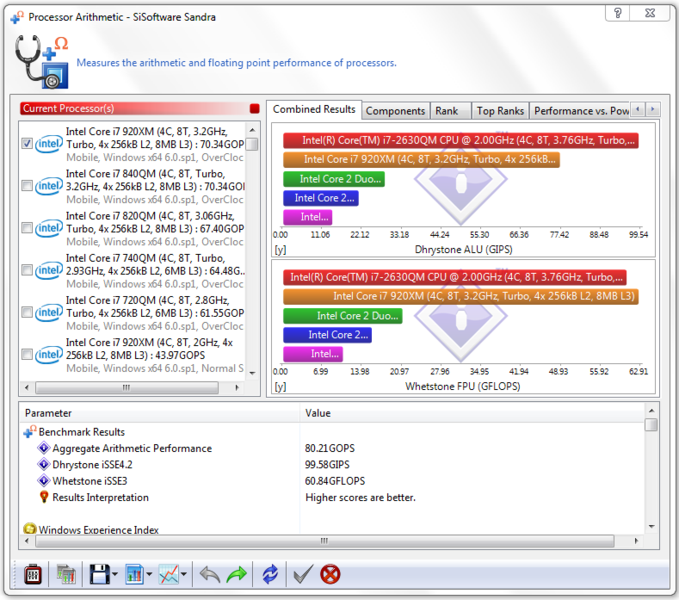Viewport: 679px width, 600px height.
Task: Go back with the grey undo arrow
Action: coord(210,575)
